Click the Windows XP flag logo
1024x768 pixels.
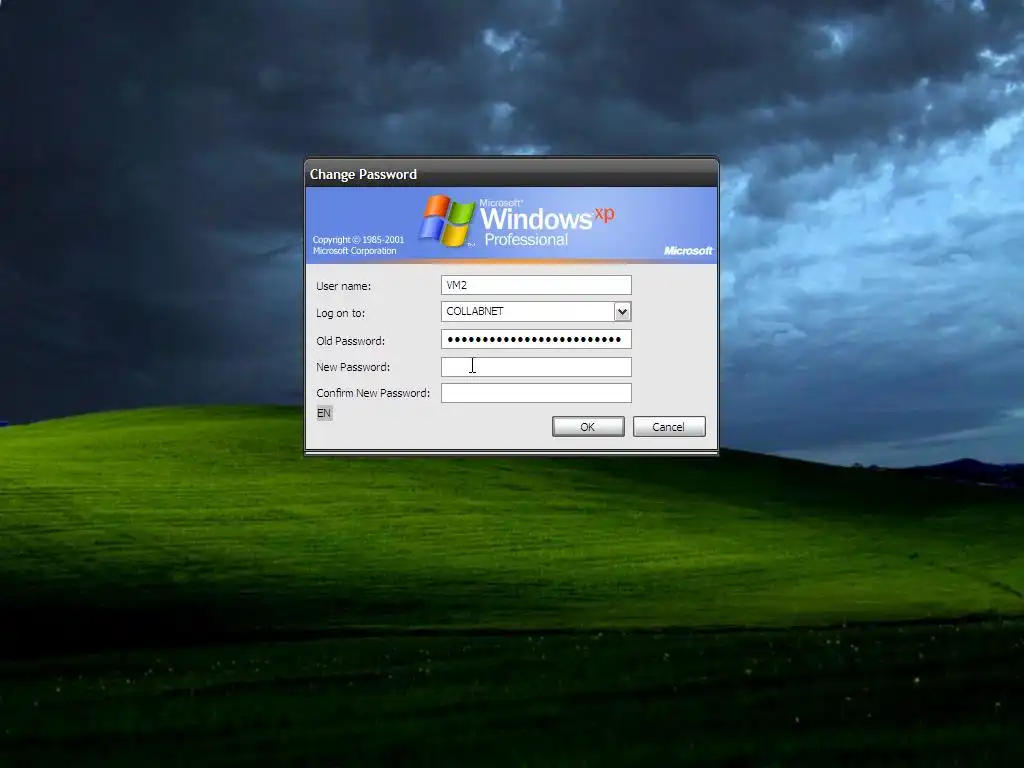(447, 220)
